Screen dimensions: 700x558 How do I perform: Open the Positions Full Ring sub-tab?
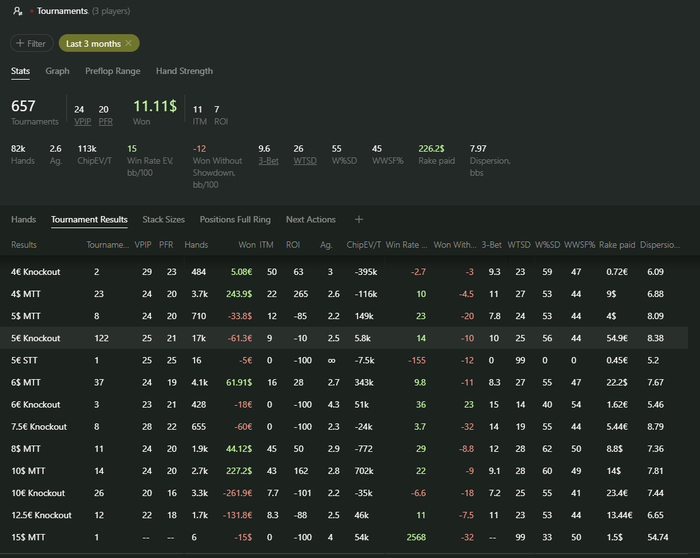click(x=235, y=220)
